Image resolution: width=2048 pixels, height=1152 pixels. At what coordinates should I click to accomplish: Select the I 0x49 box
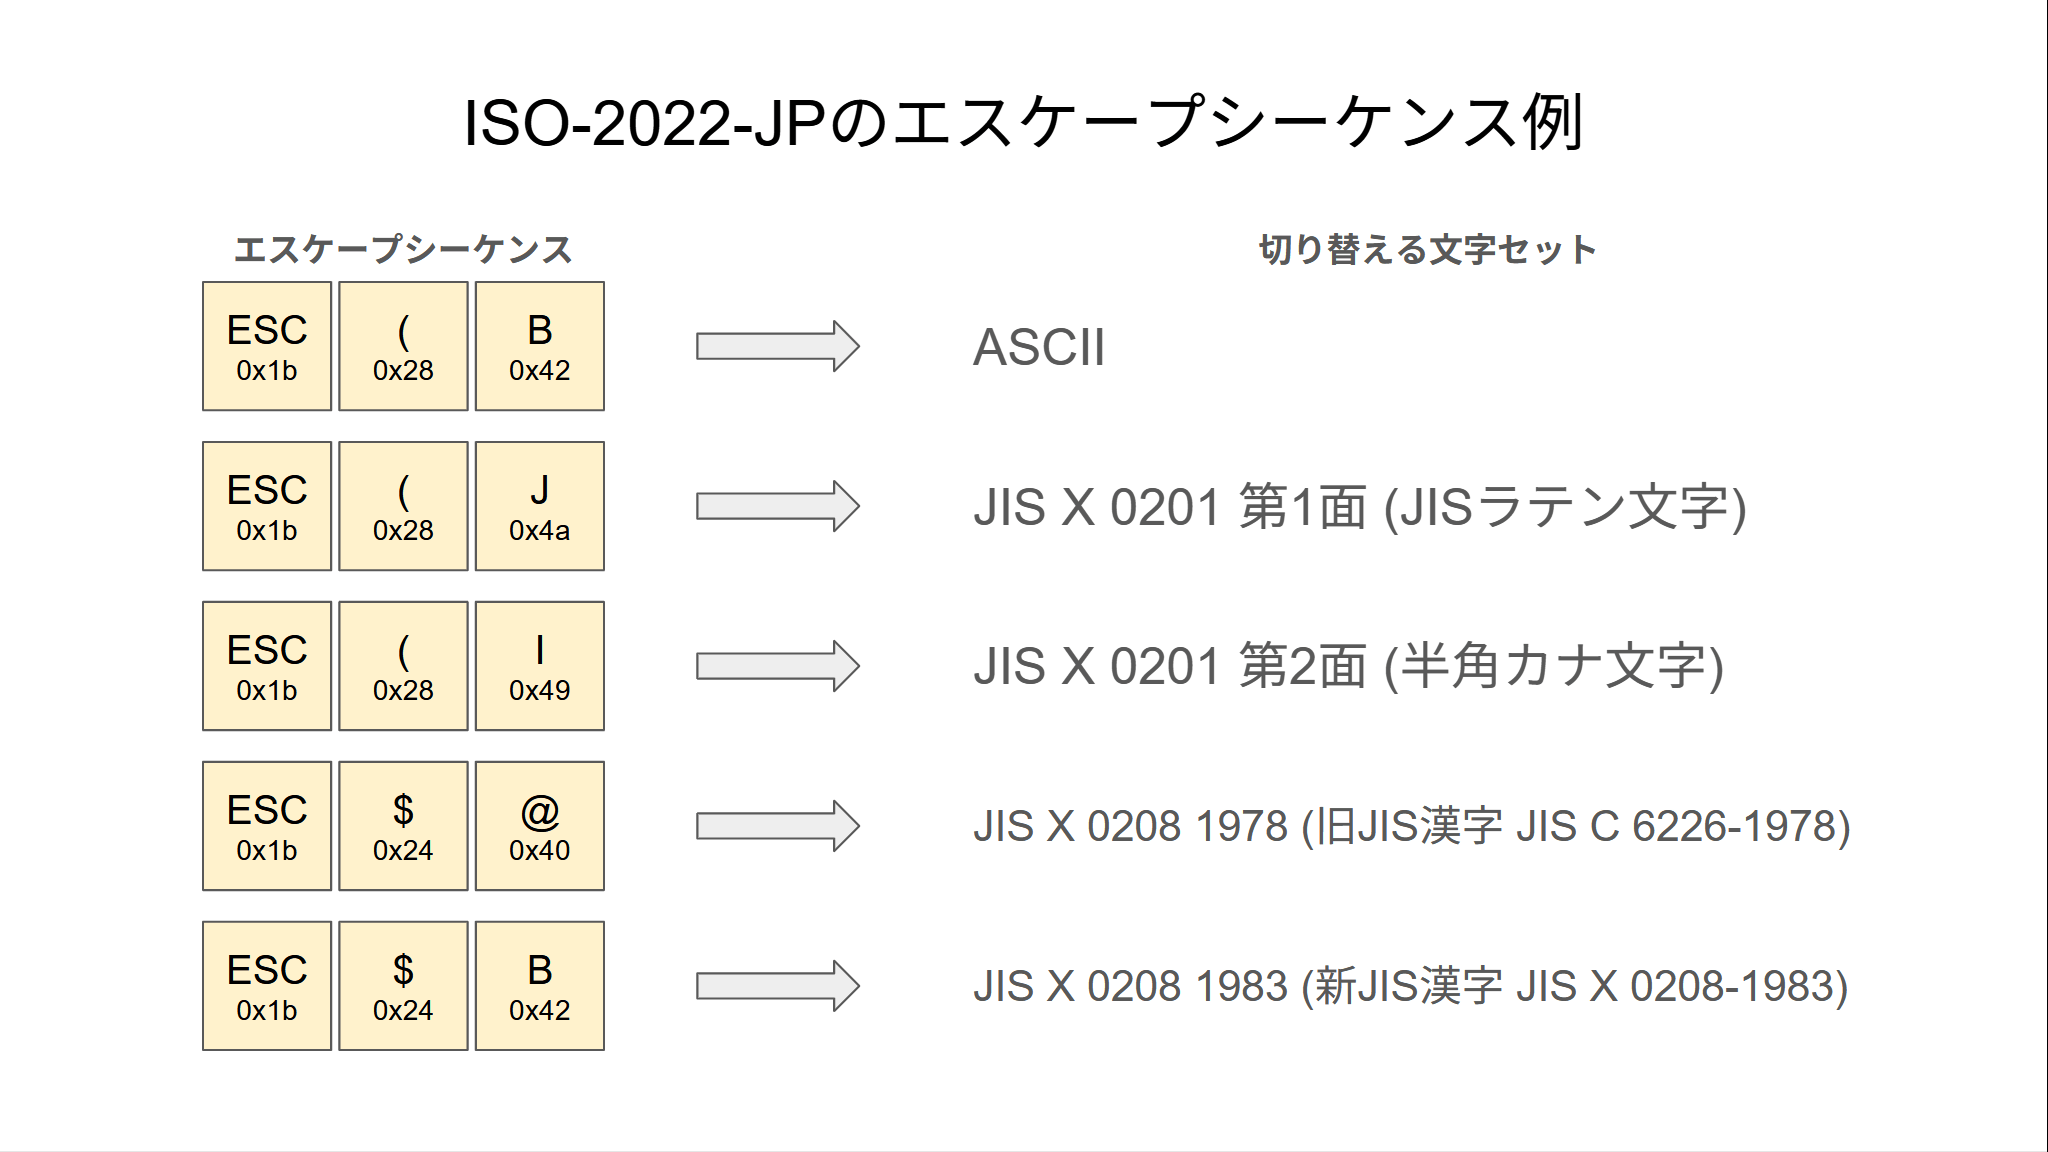click(x=540, y=666)
